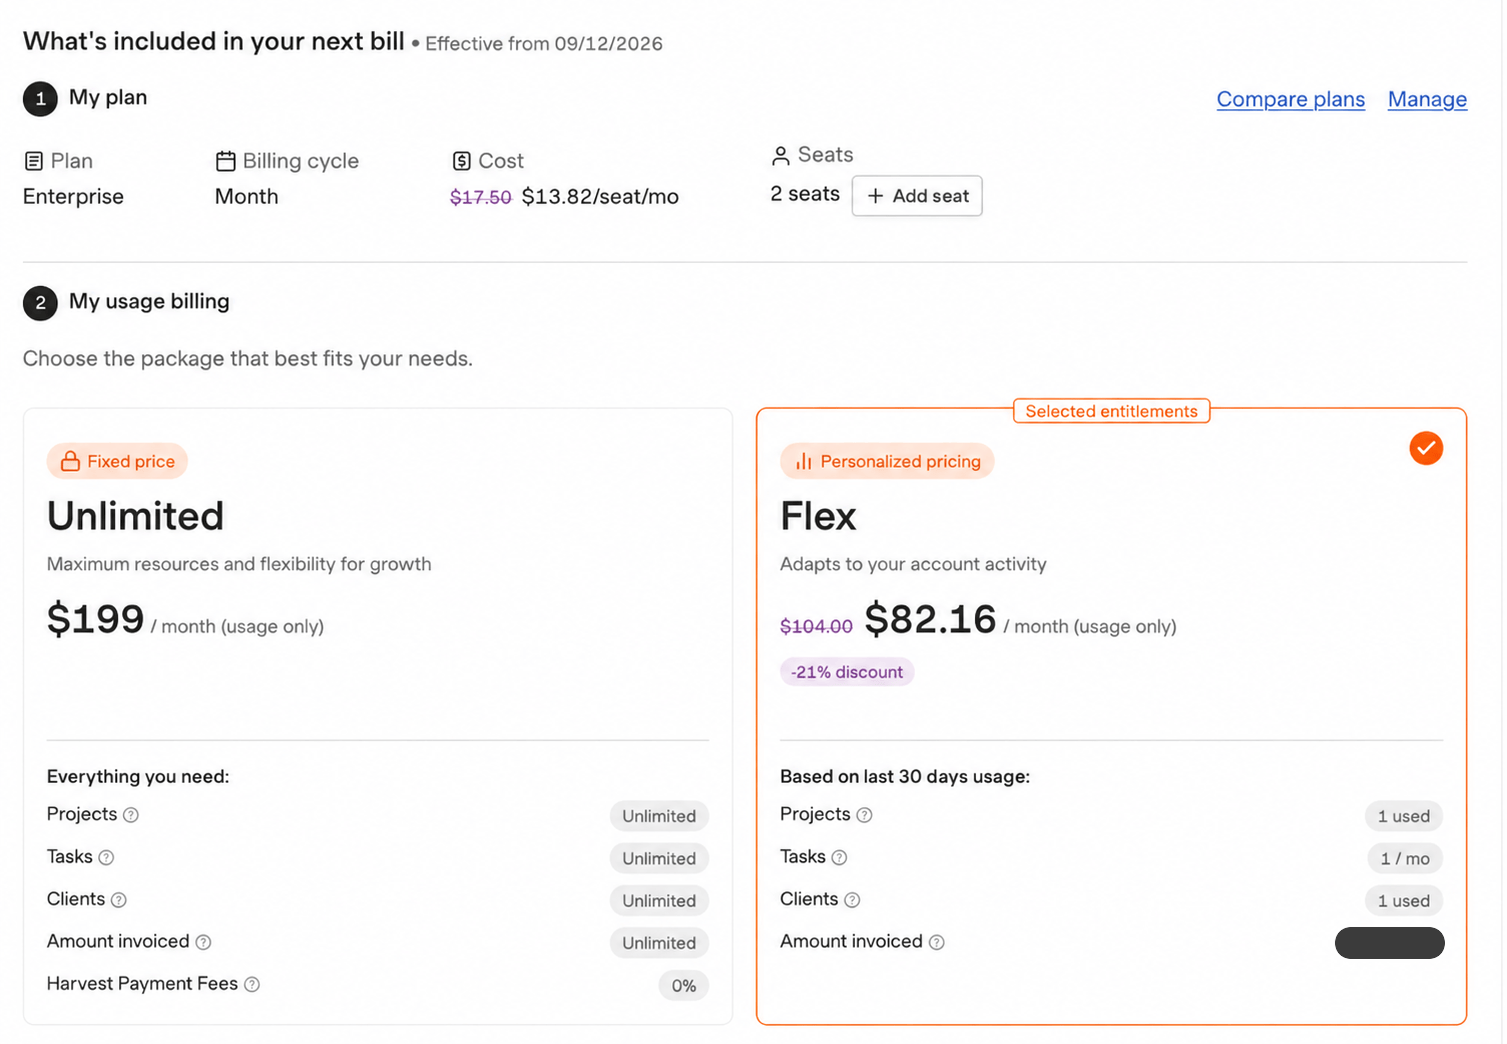Click the Cost dollar icon
1507x1044 pixels.
[x=462, y=161]
